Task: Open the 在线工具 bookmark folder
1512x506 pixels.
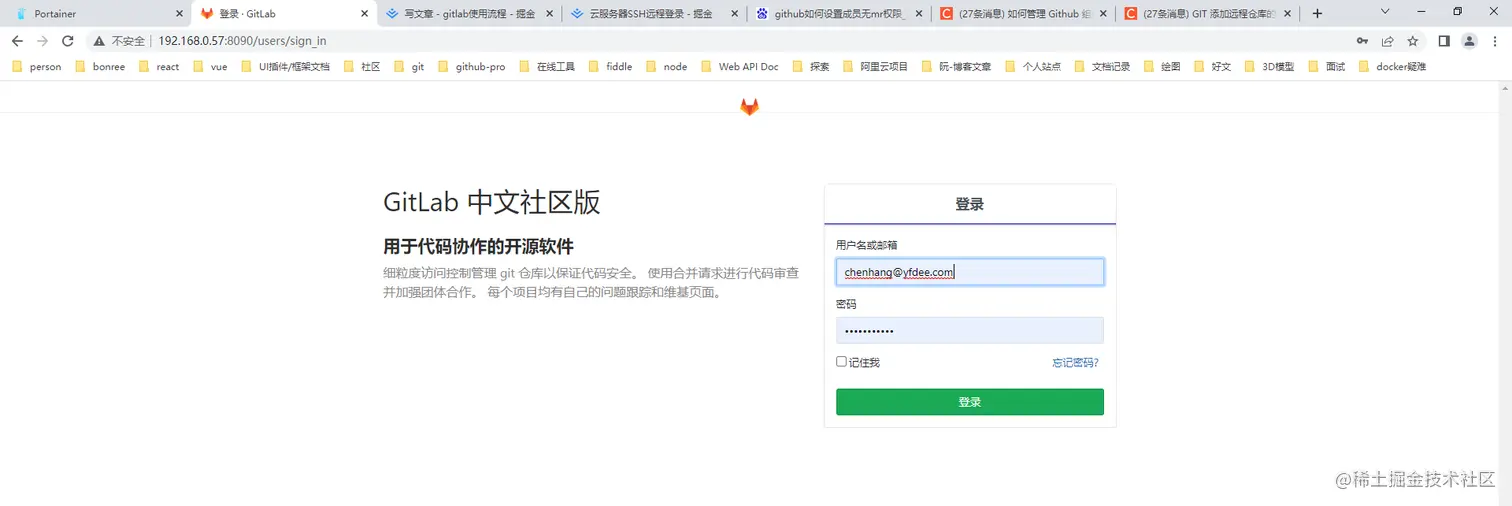Action: (547, 67)
